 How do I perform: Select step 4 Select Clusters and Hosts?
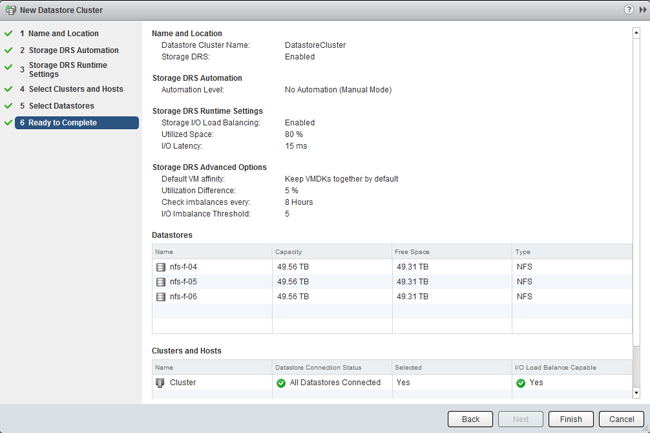[x=76, y=89]
